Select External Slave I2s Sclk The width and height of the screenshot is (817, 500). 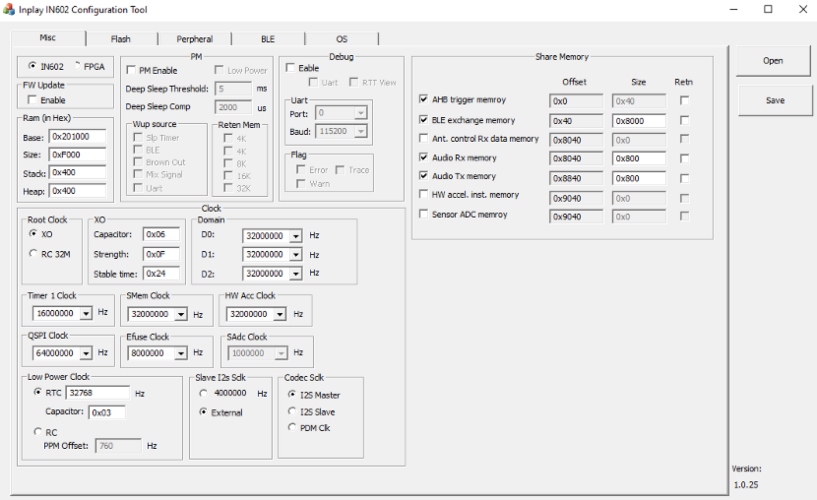[203, 412]
